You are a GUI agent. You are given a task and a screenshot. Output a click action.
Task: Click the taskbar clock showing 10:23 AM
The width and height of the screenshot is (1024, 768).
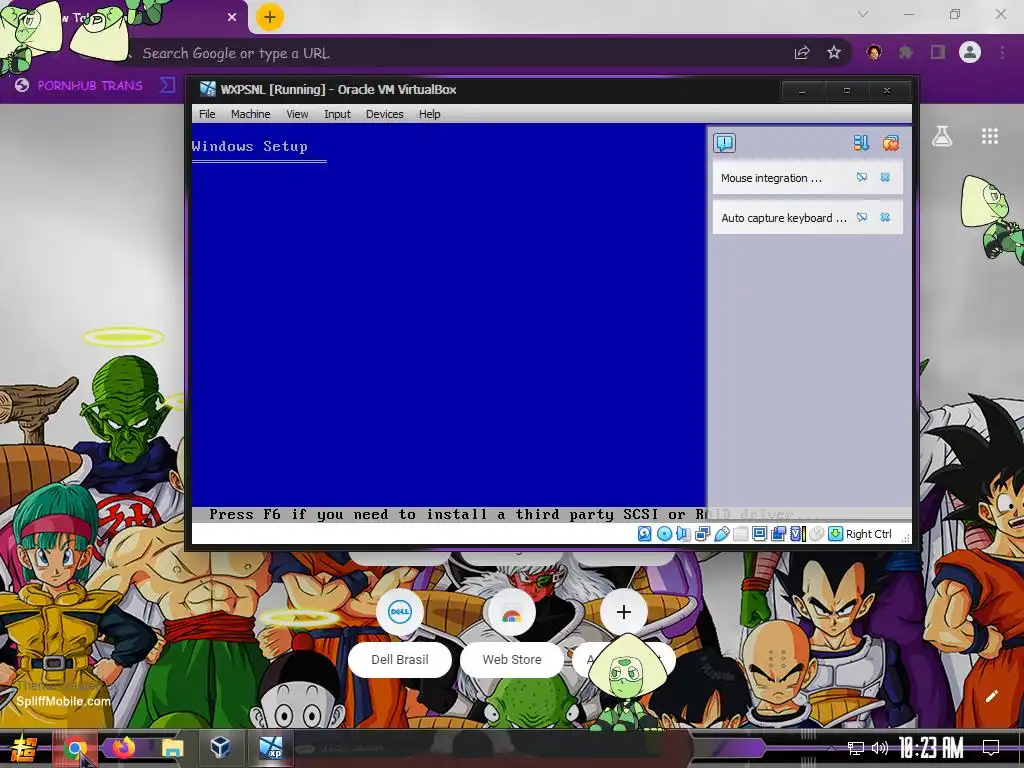931,748
